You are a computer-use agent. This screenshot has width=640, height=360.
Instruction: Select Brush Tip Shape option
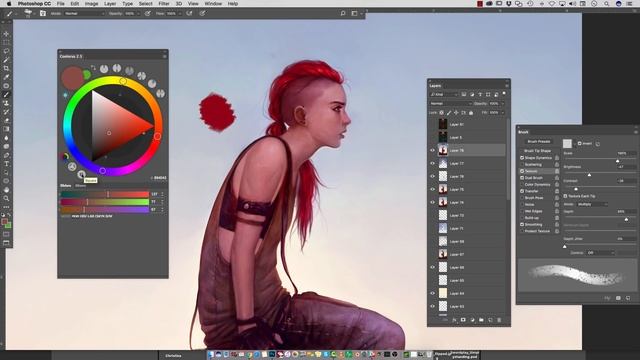(x=537, y=151)
